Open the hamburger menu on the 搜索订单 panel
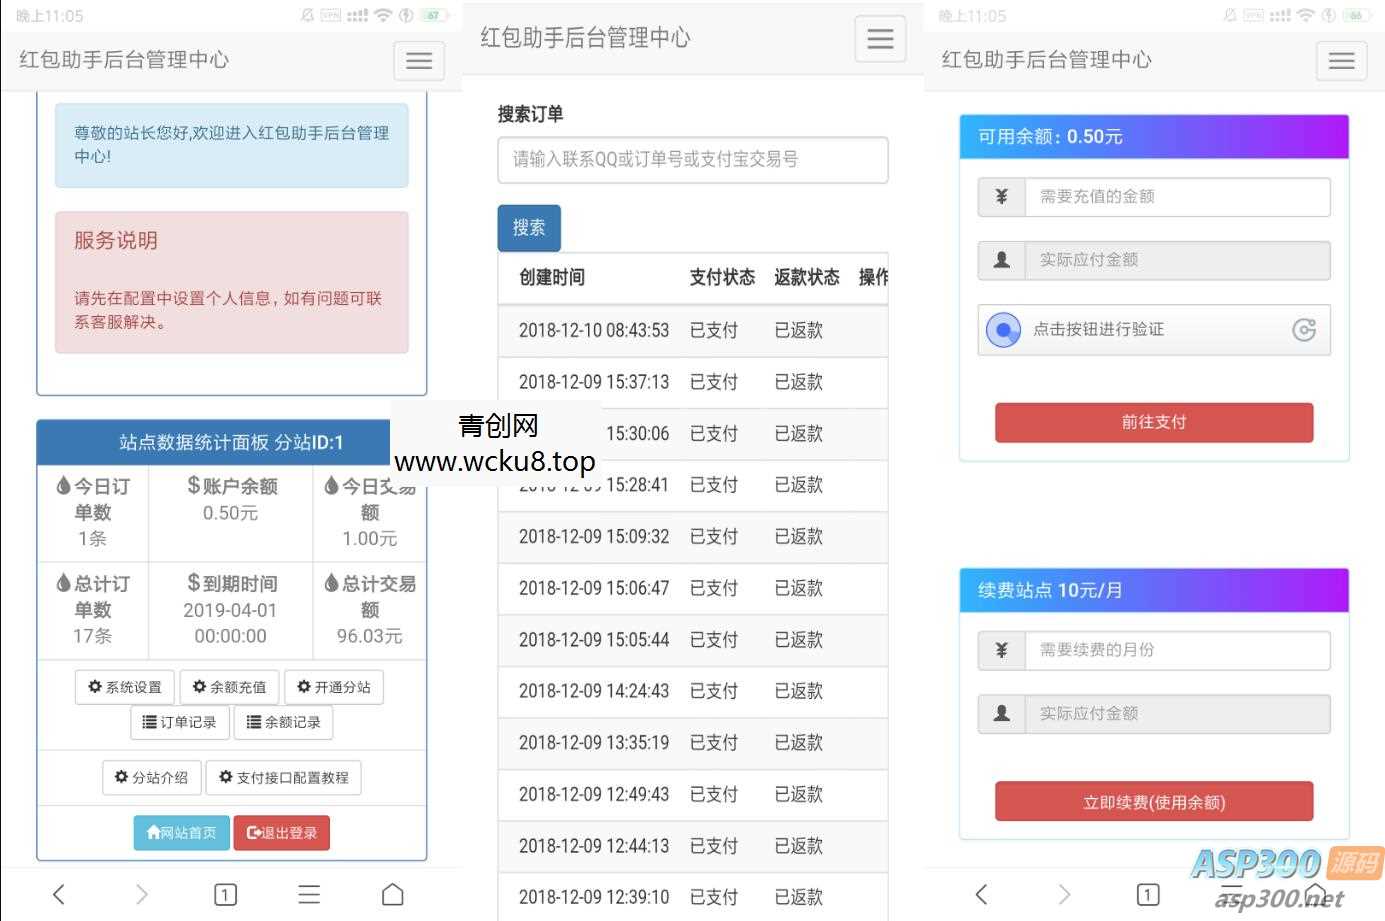 point(880,39)
